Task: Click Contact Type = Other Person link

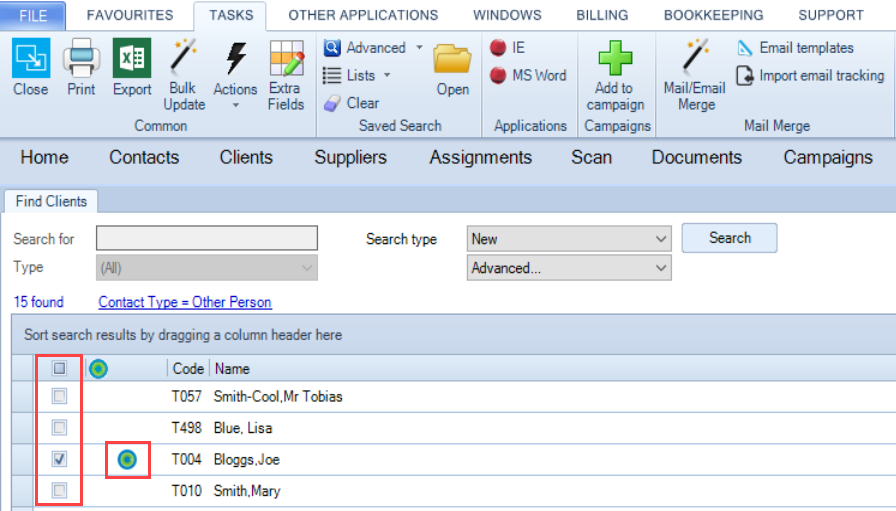Action: click(185, 302)
